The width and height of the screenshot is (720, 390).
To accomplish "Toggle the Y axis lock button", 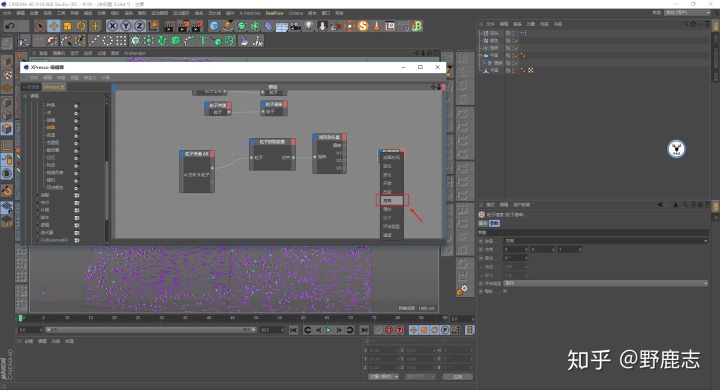I will pos(126,26).
